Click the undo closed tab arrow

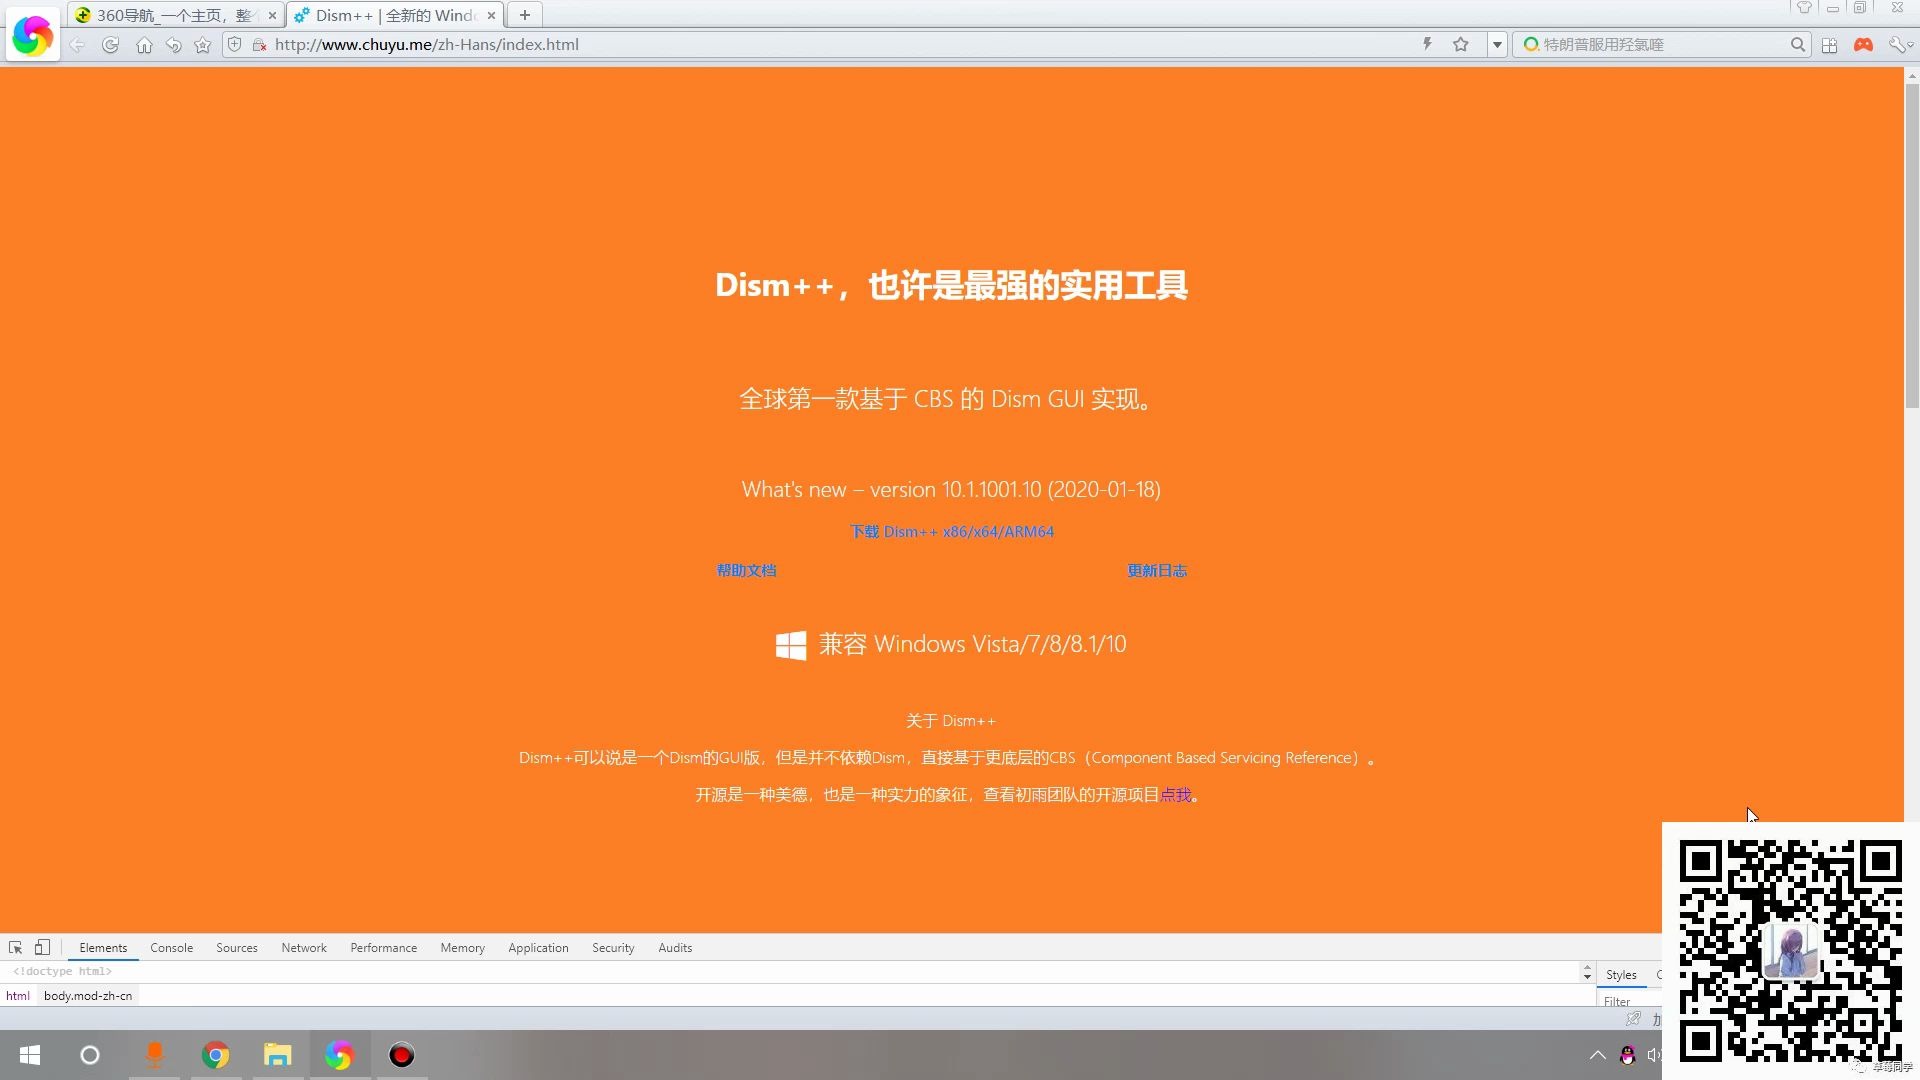(173, 45)
